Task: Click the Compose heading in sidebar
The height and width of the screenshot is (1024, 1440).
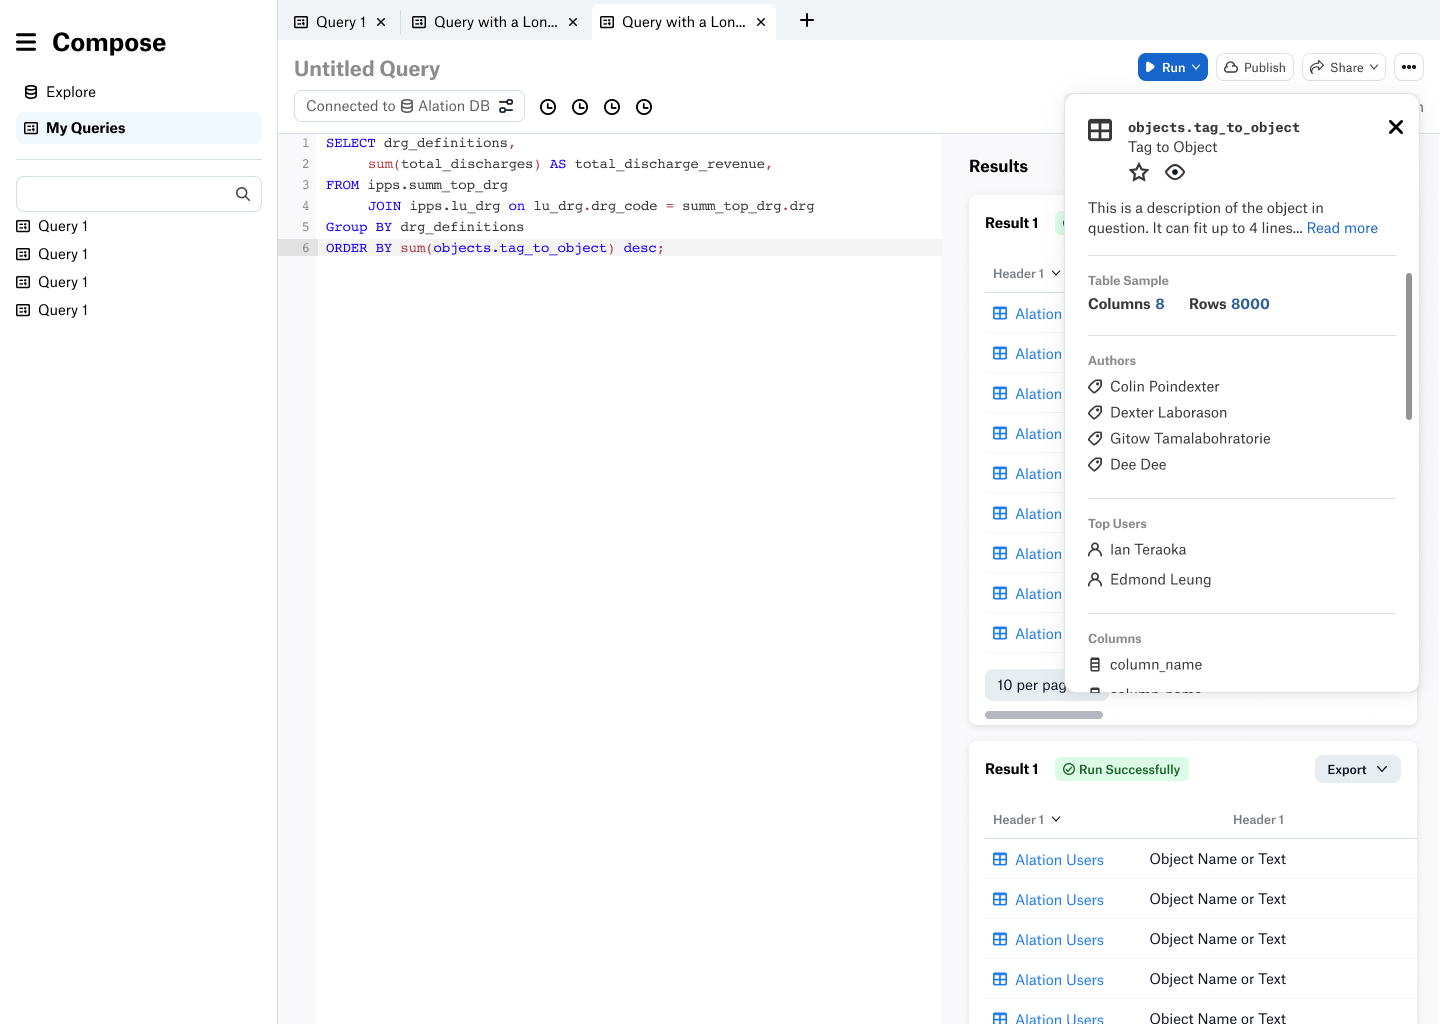Action: tap(109, 42)
